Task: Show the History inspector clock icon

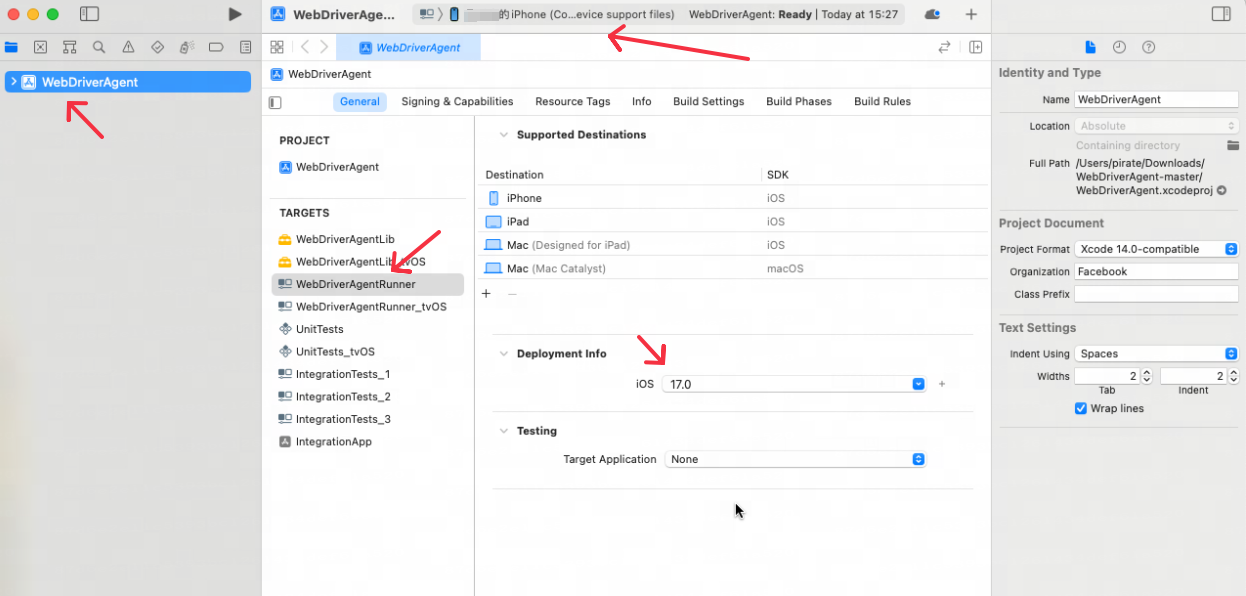Action: tap(1119, 47)
